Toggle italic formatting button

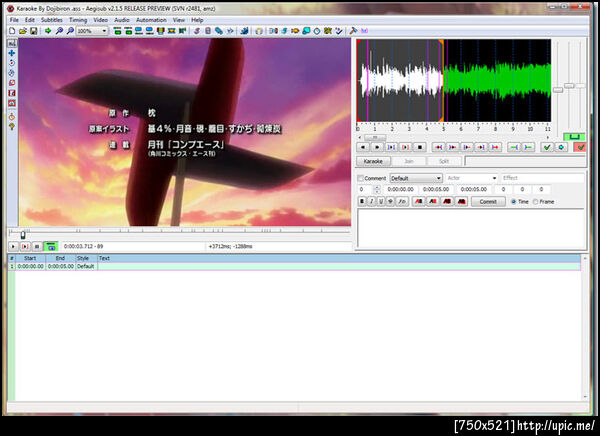[x=372, y=201]
